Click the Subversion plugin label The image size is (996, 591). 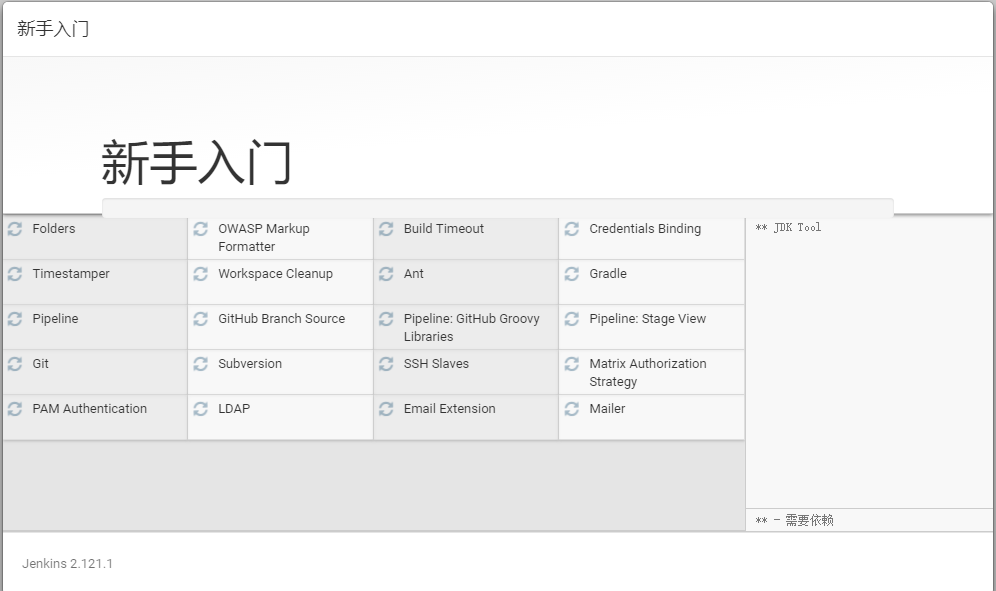coord(250,364)
